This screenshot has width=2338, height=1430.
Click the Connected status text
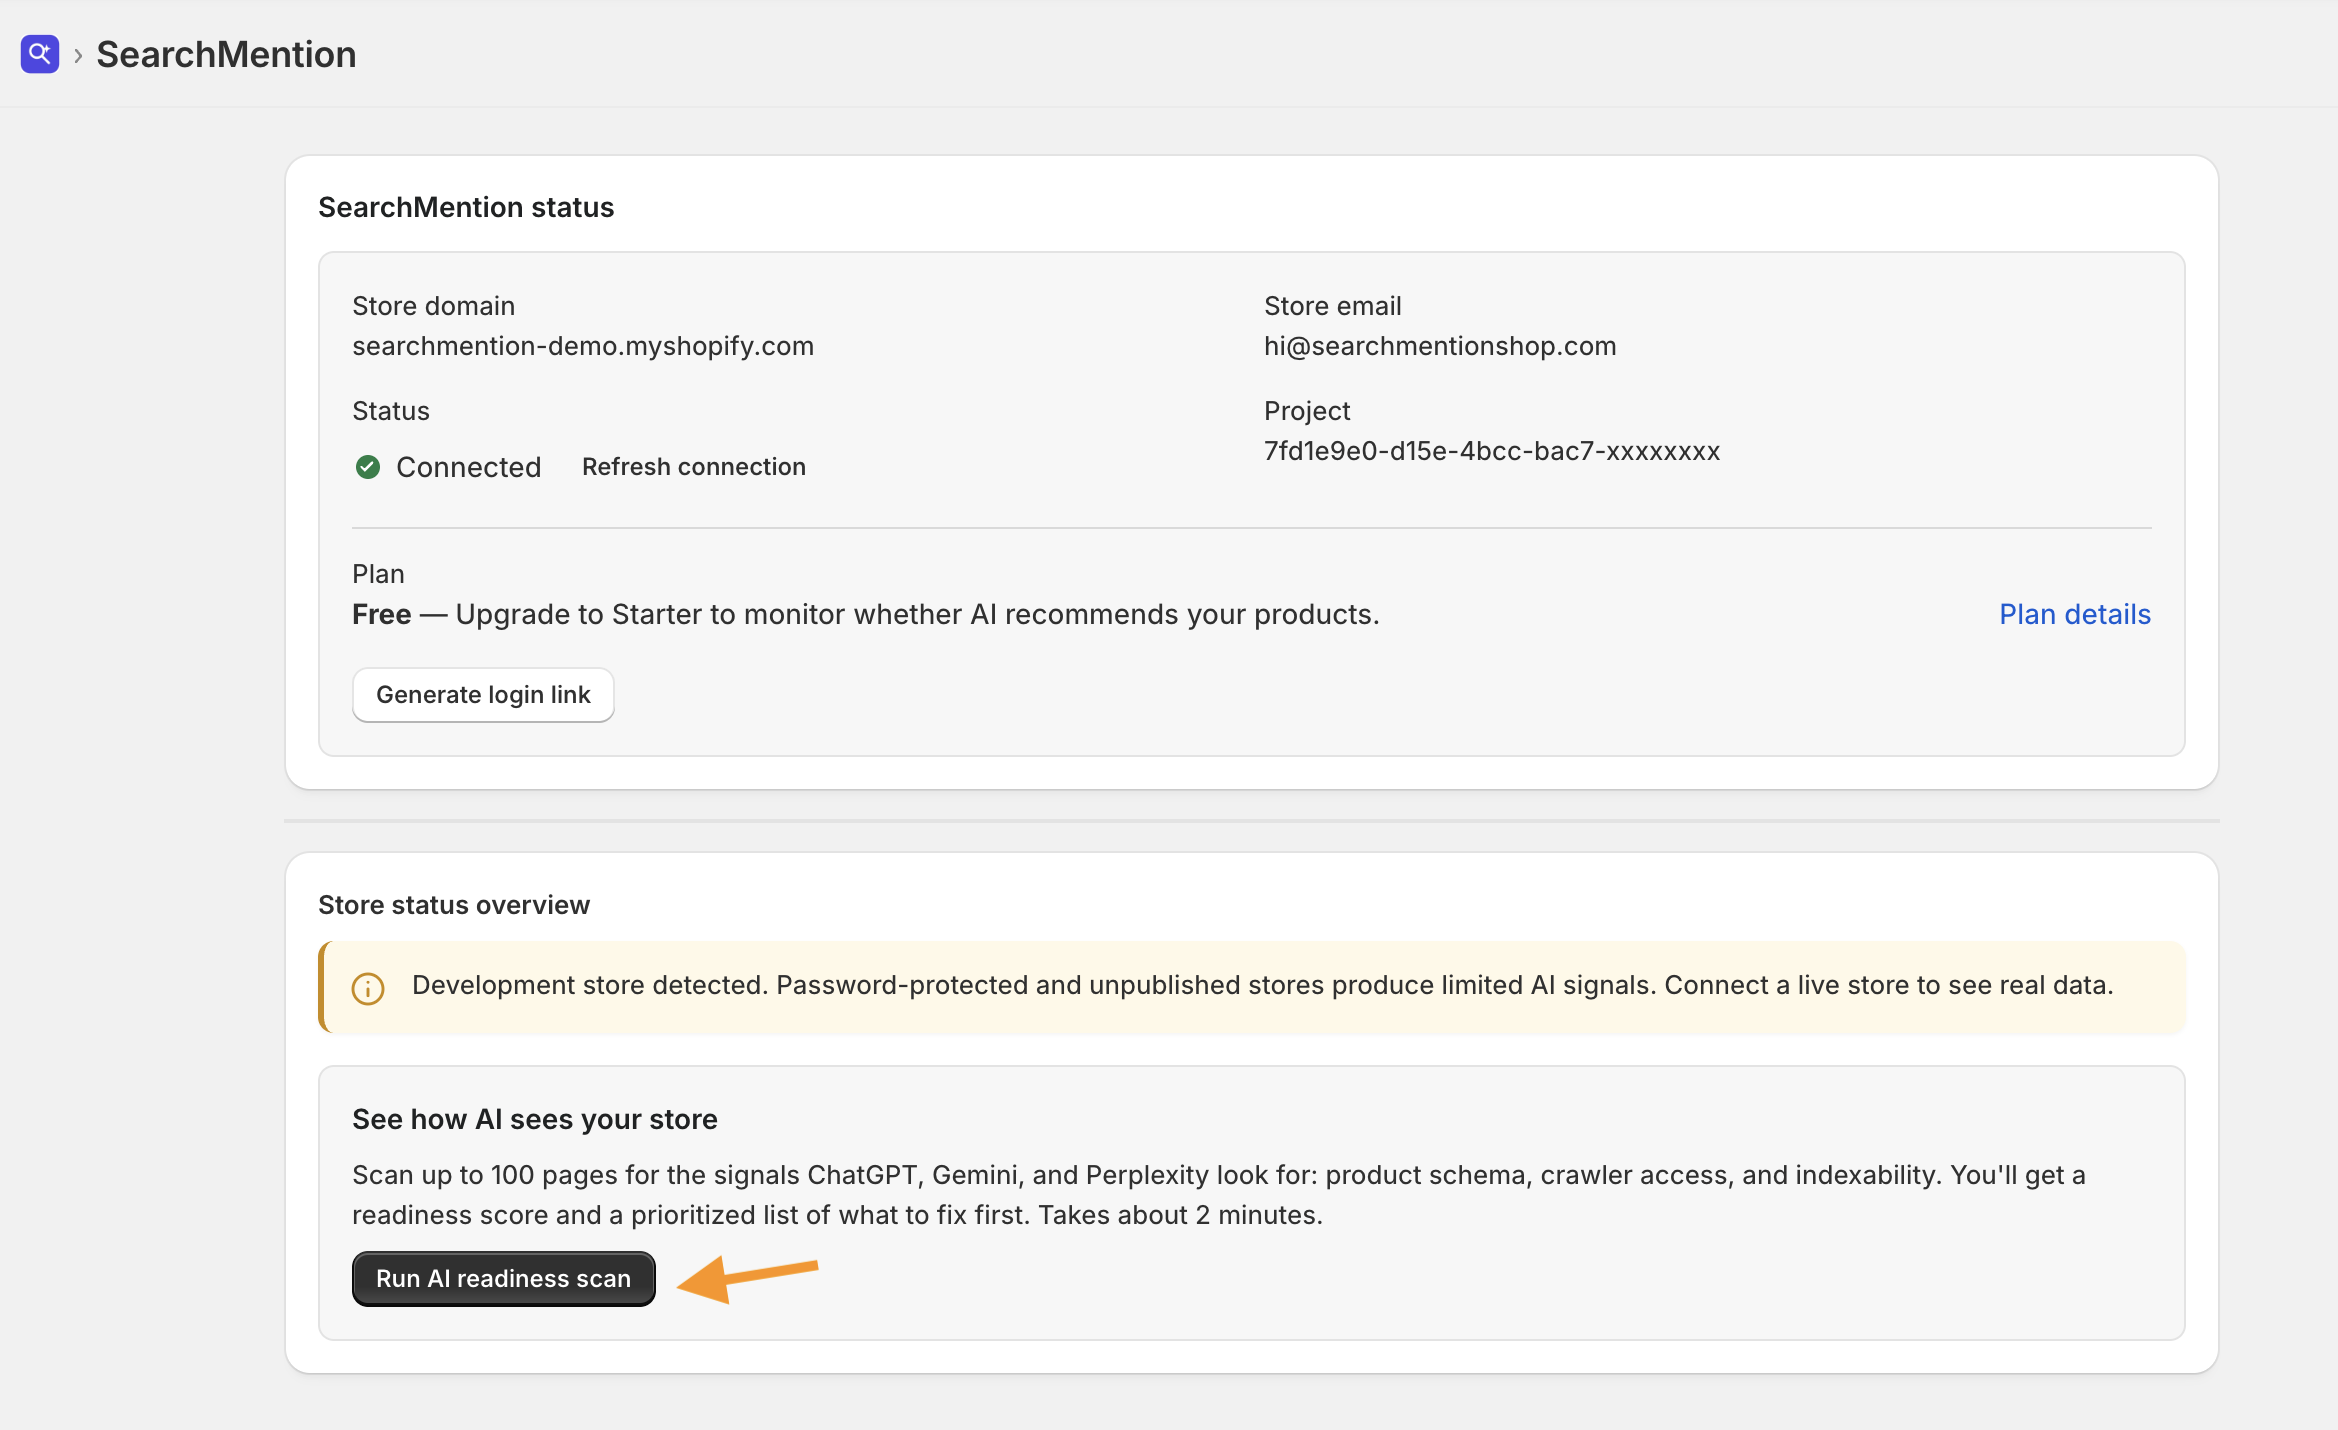click(469, 467)
